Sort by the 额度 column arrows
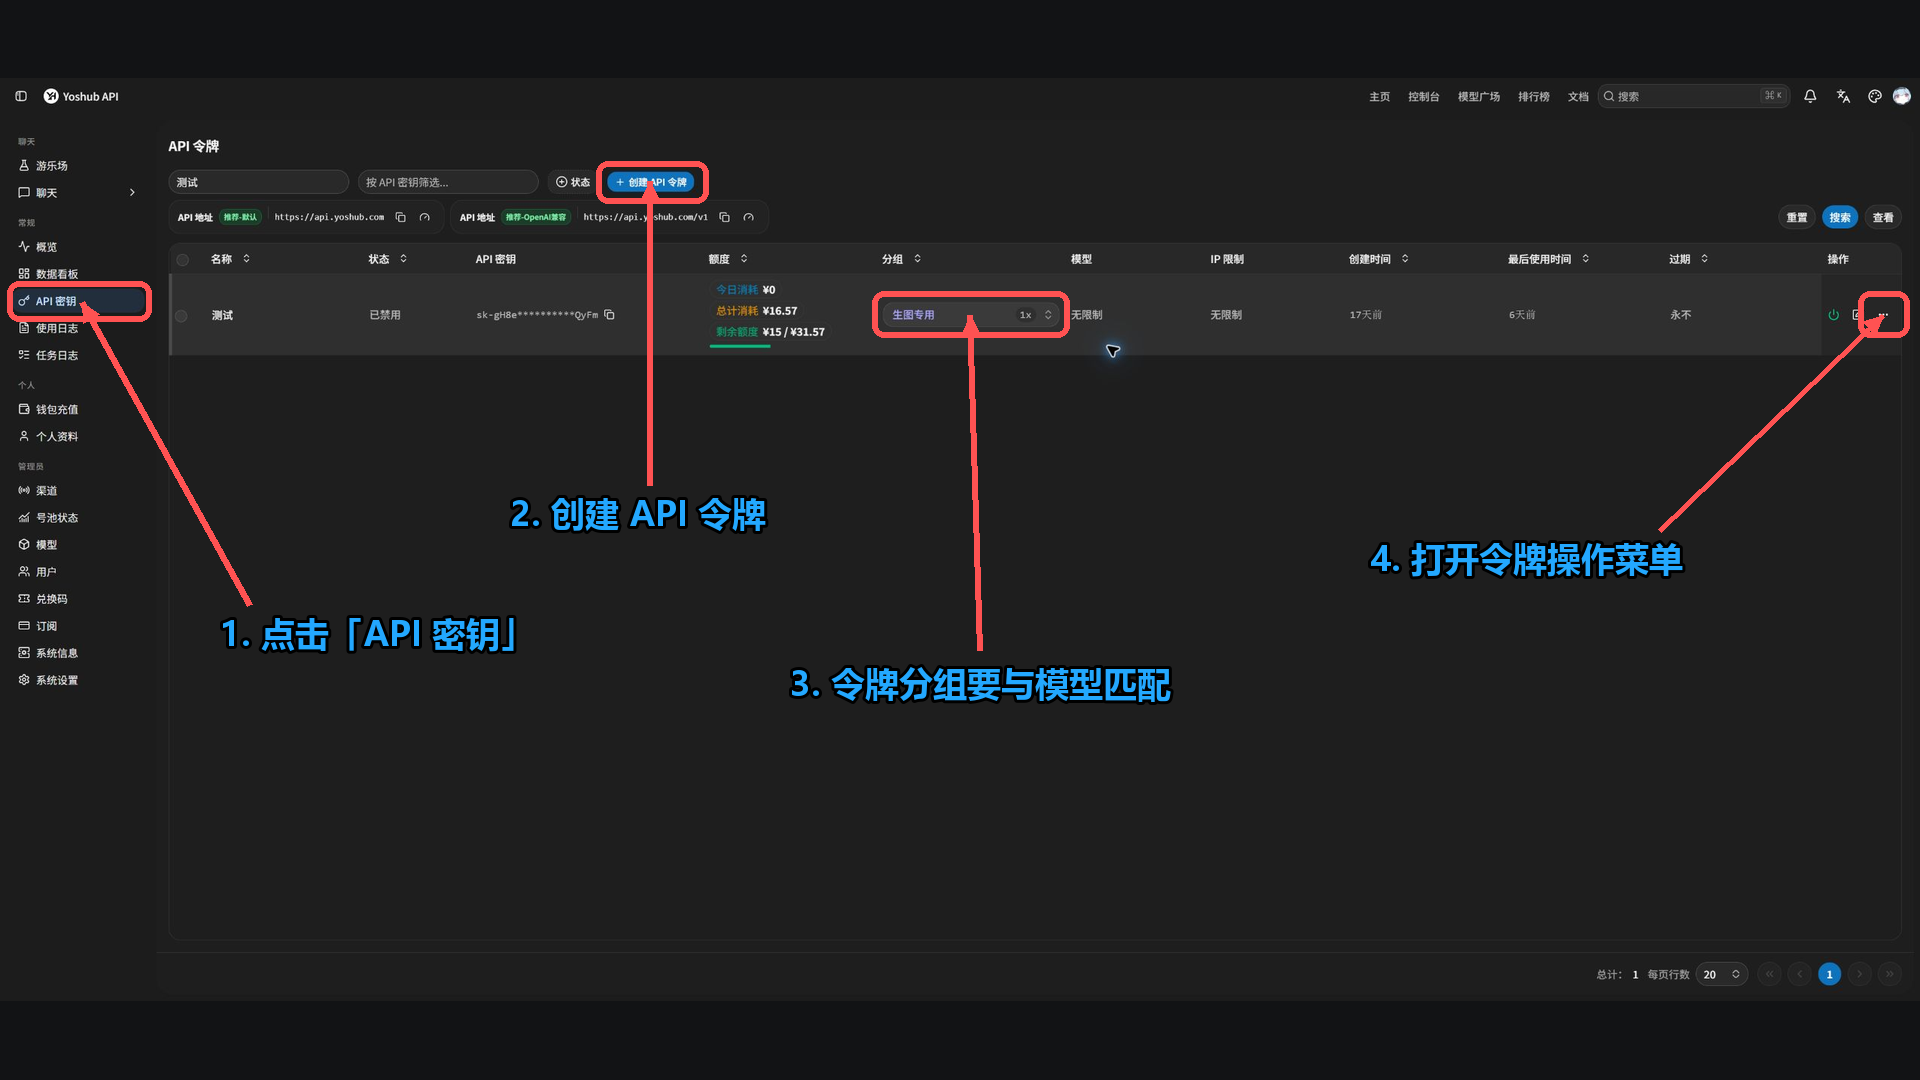Viewport: 1920px width, 1080px height. (x=744, y=259)
